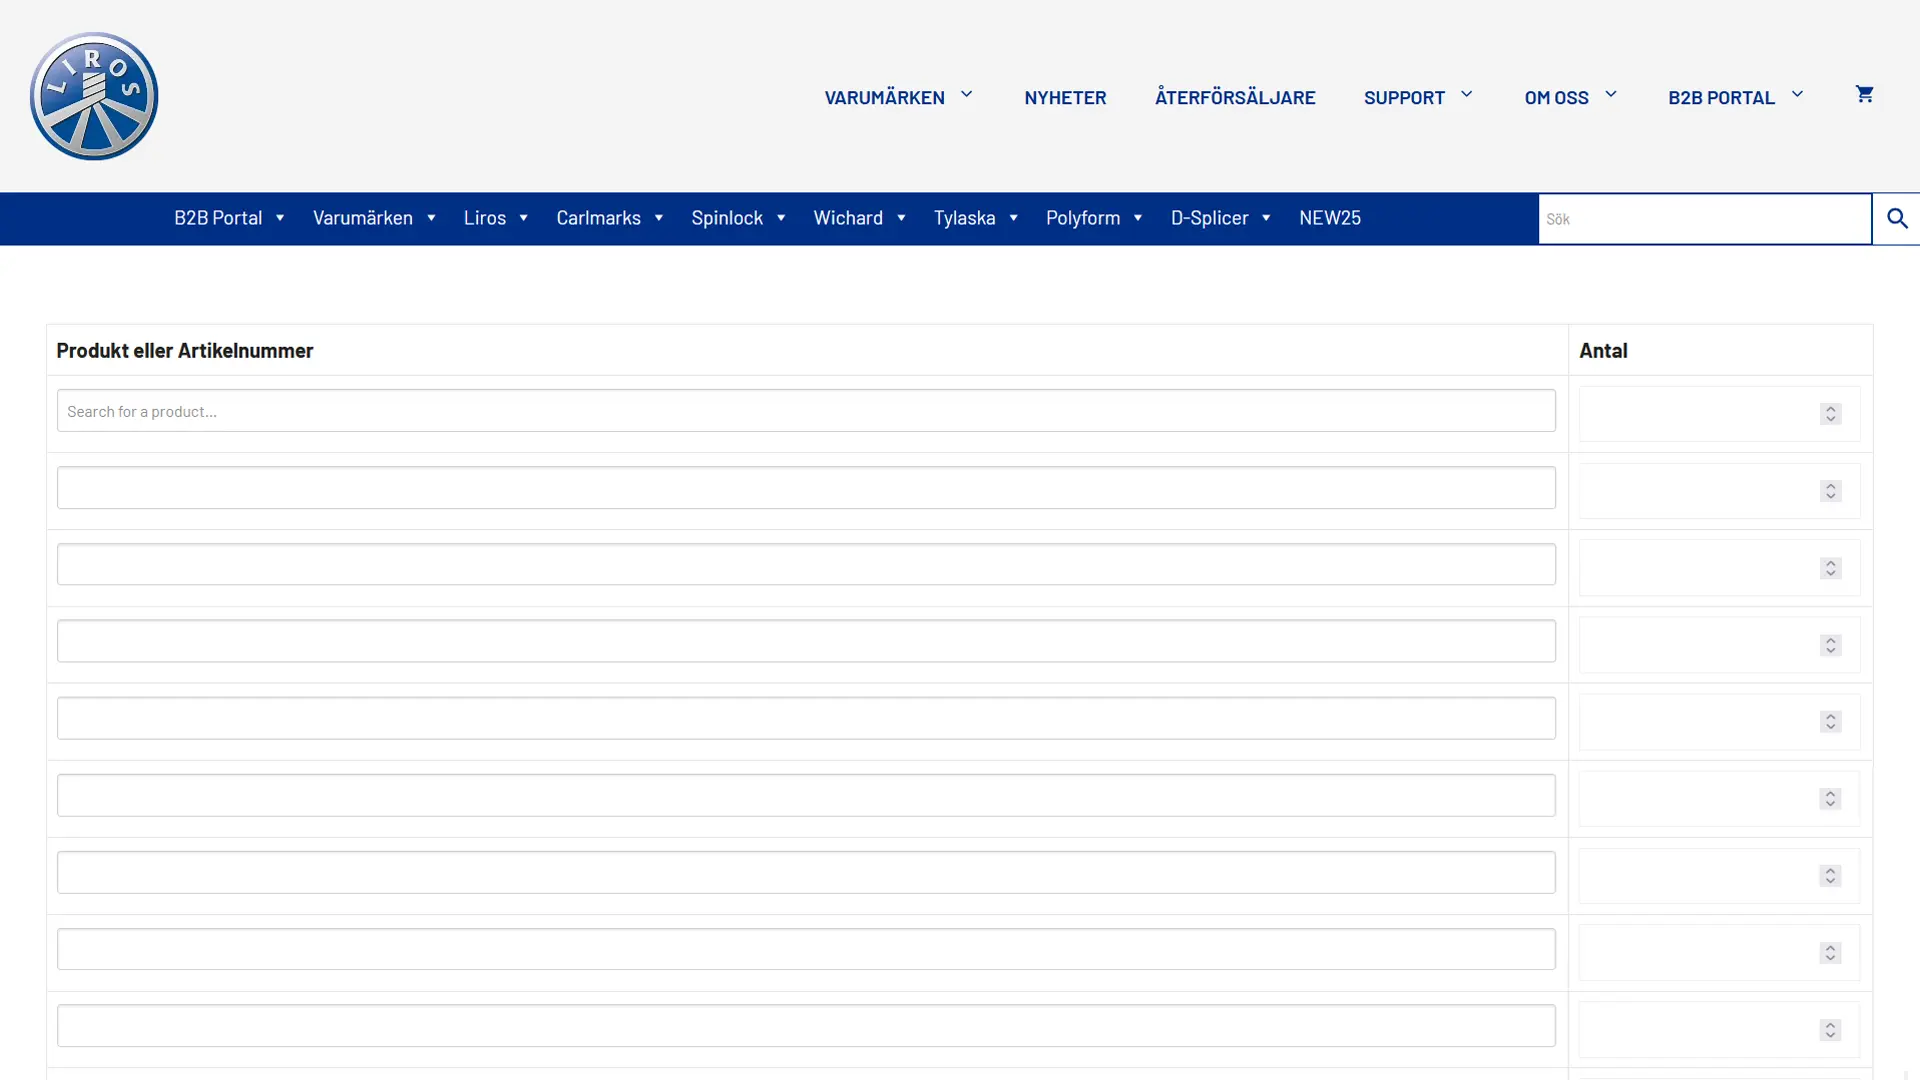Expand the Om Oss menu chevron

coord(1610,95)
